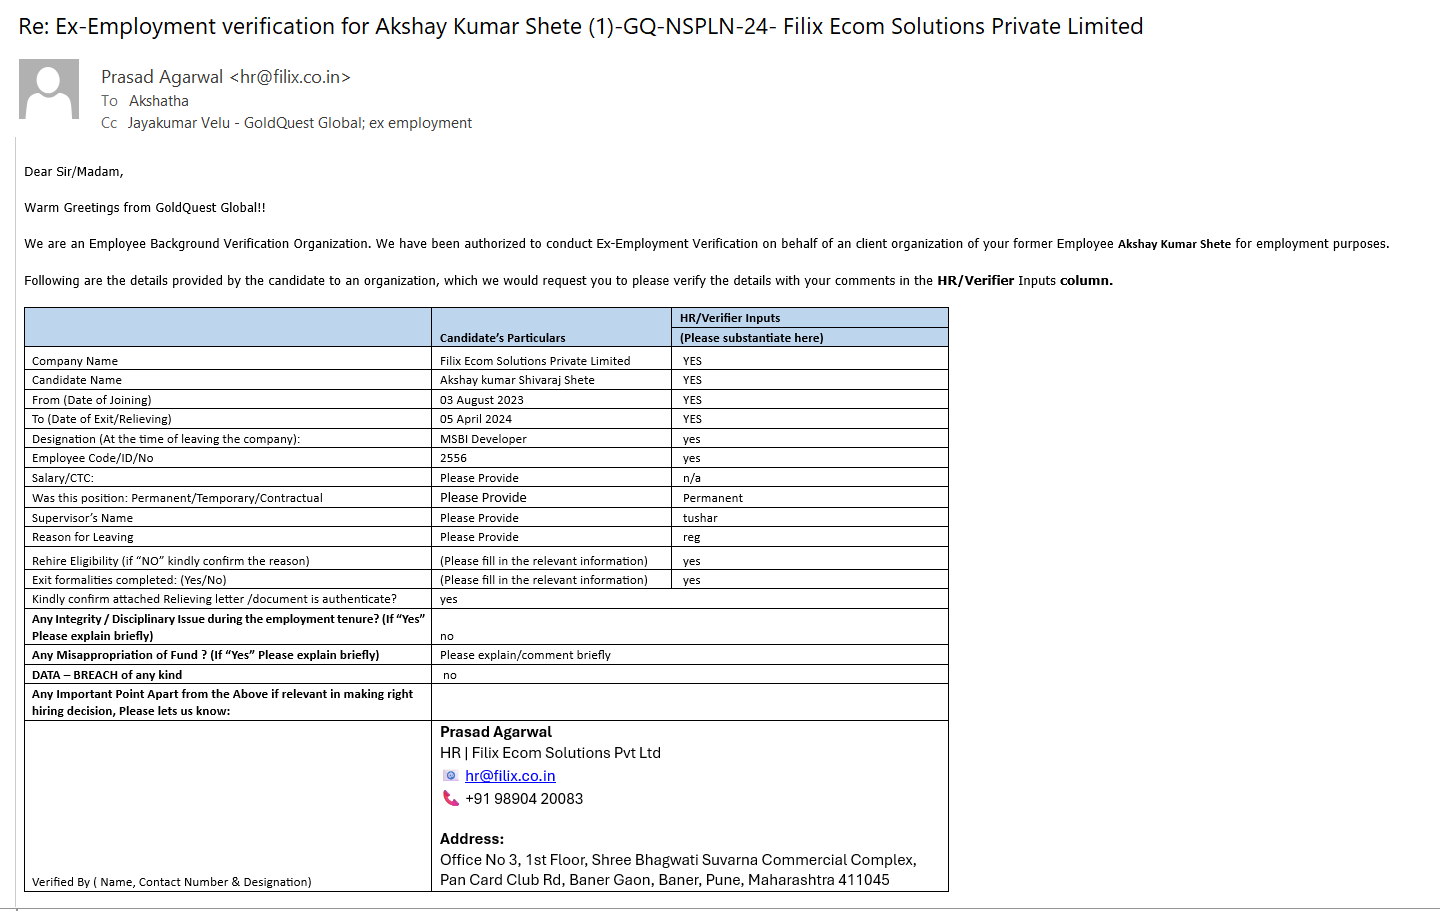This screenshot has width=1440, height=911.
Task: Click 'Please explain/comment briefly' cell
Action: 525,655
